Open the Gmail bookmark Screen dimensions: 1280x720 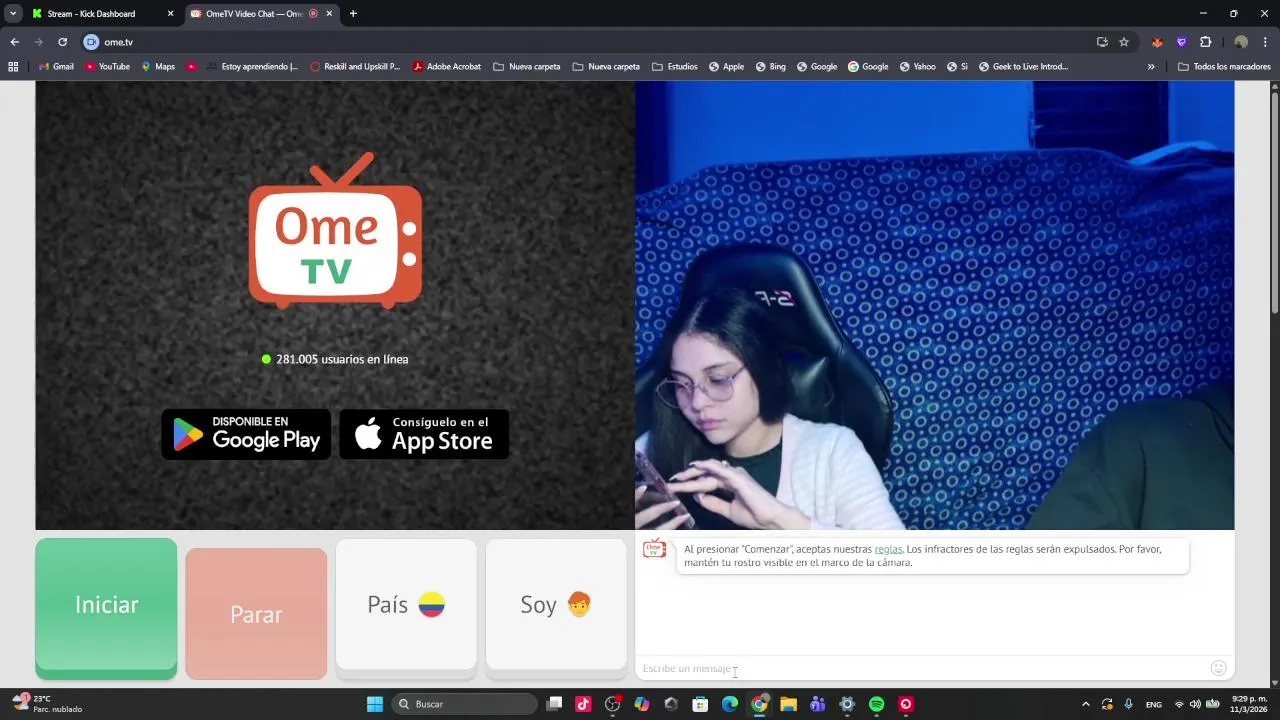[x=56, y=67]
